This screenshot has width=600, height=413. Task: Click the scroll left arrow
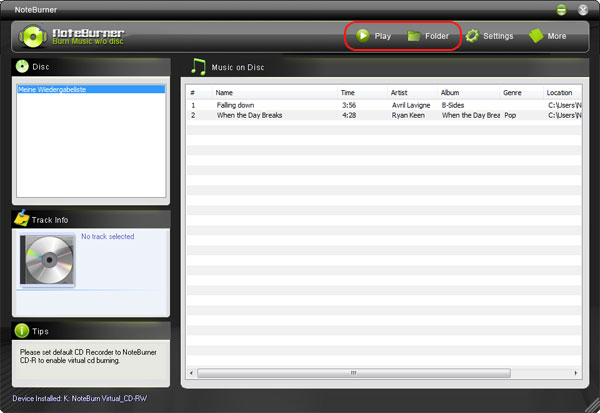pyautogui.click(x=192, y=373)
